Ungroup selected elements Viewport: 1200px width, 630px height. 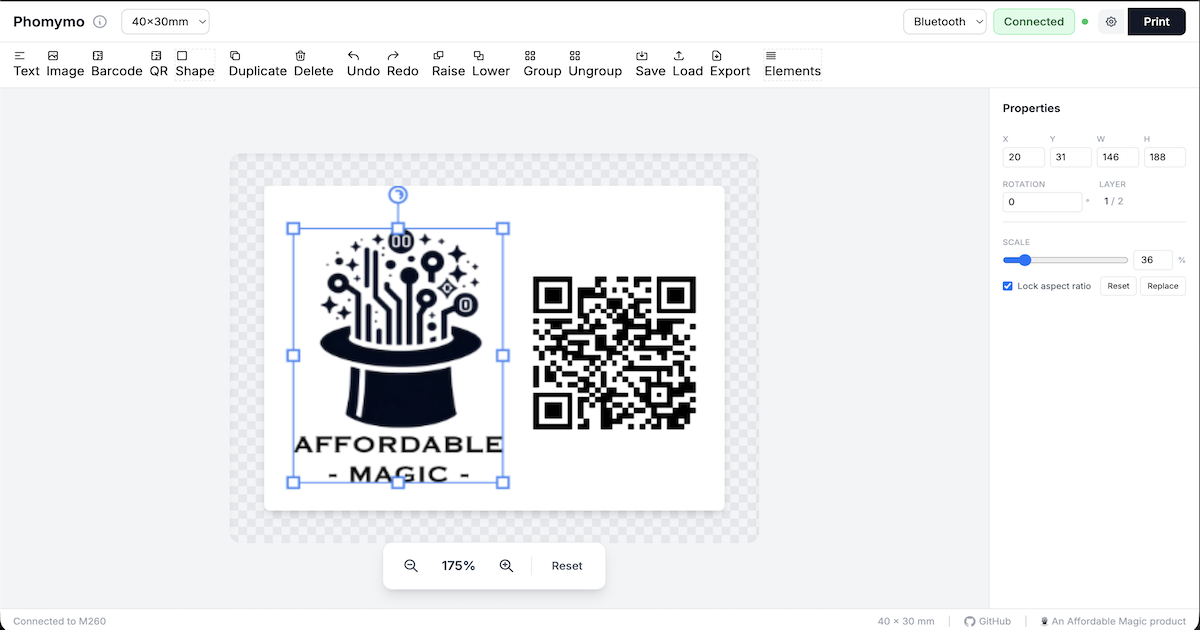point(595,64)
